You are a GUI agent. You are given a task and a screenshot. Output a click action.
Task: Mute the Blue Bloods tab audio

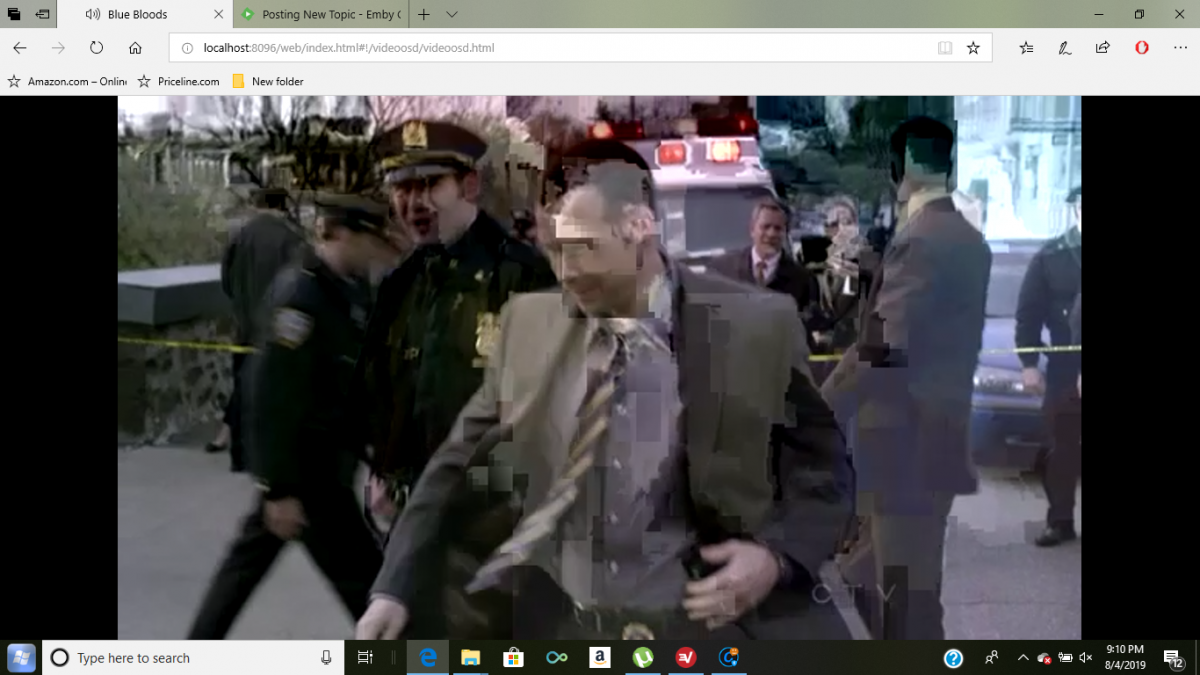coord(93,15)
